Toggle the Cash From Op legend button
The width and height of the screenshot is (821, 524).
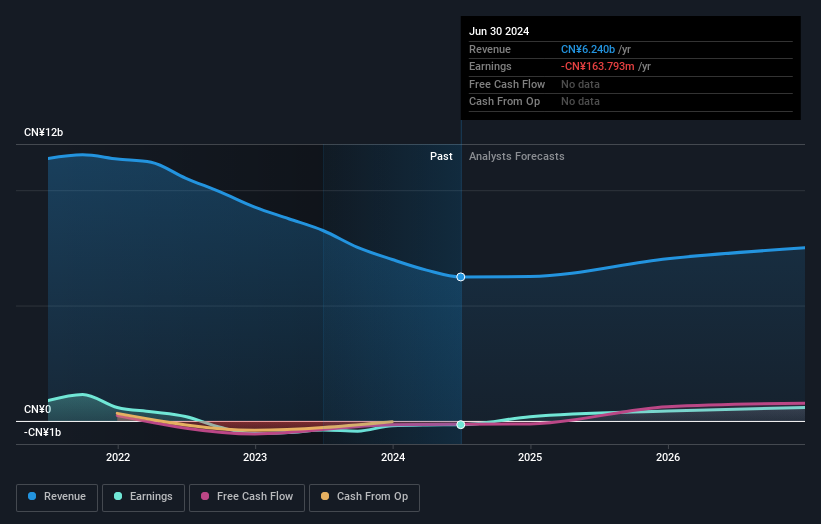tap(364, 497)
